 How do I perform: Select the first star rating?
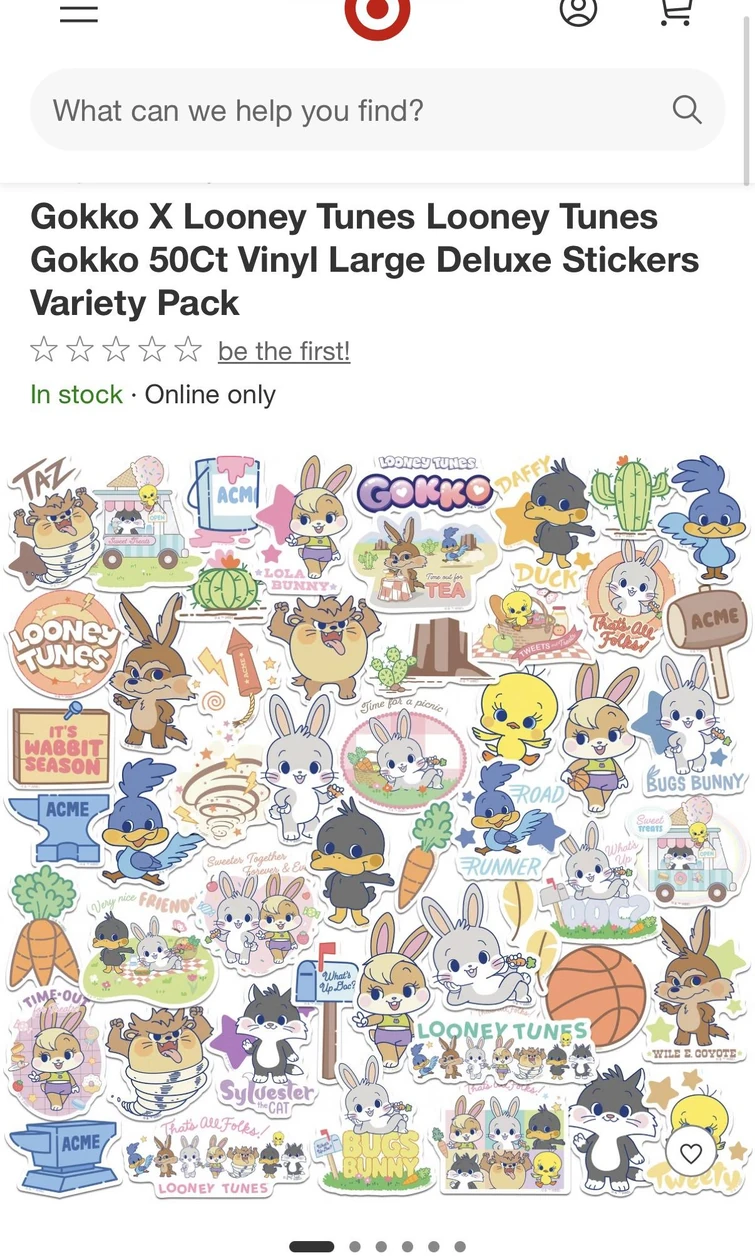point(44,350)
